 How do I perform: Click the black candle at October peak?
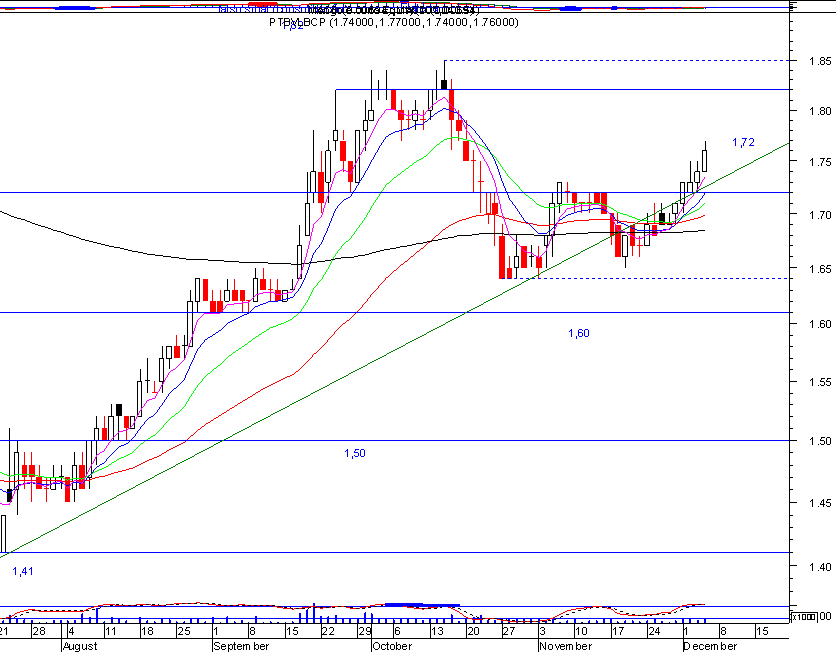[x=444, y=84]
